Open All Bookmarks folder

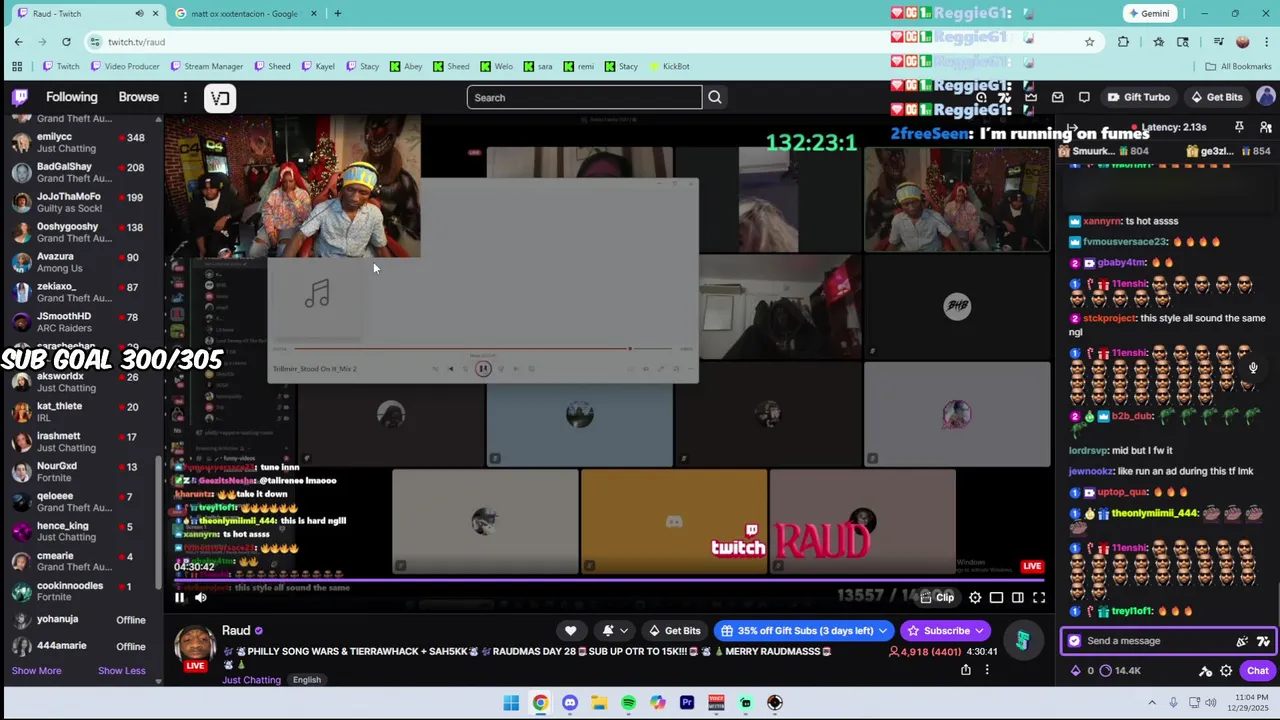[1238, 66]
